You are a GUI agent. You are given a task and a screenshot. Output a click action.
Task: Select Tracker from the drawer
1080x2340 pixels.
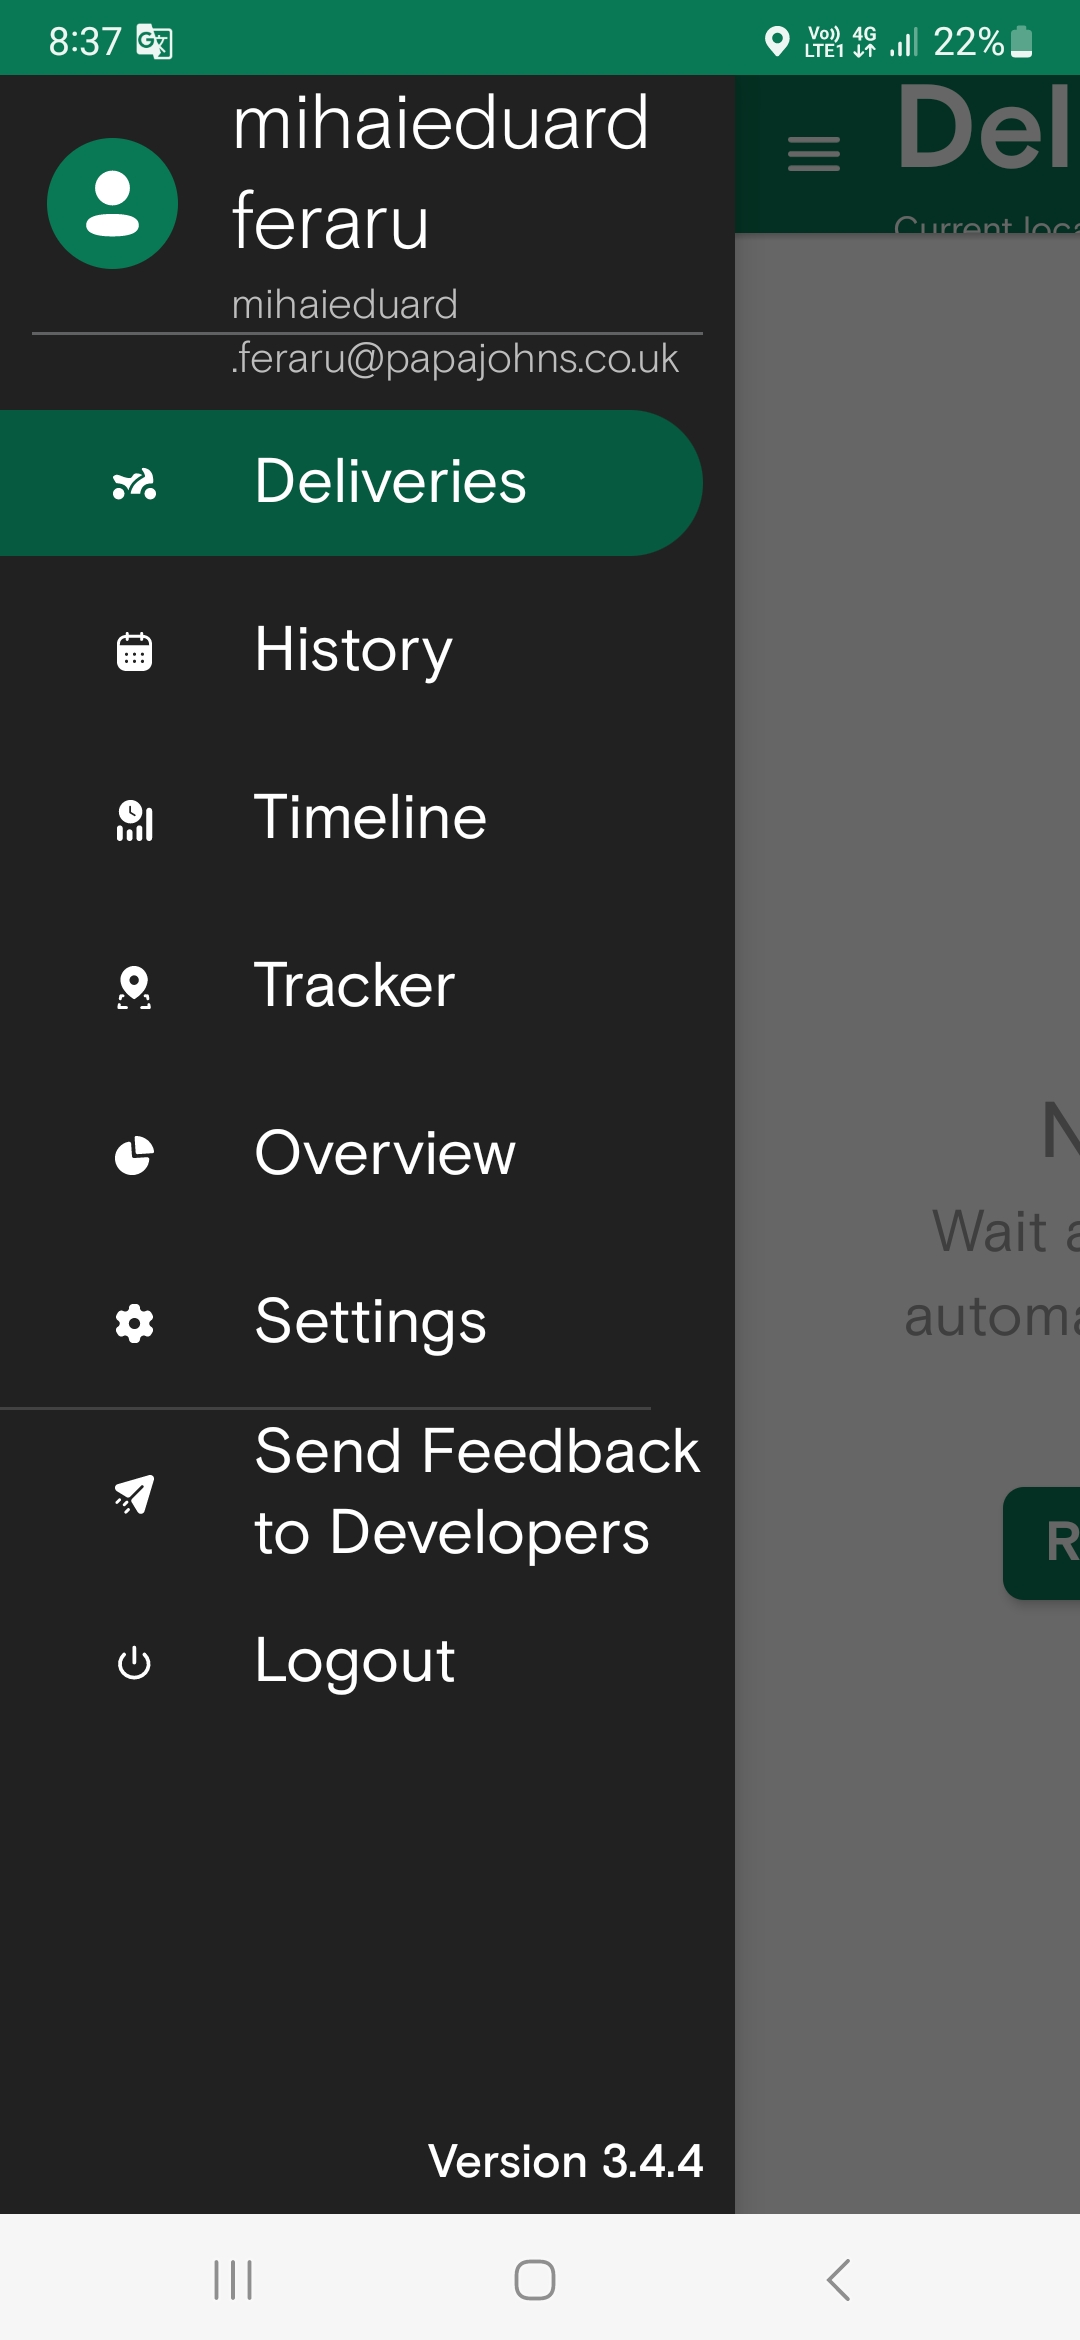coord(354,986)
